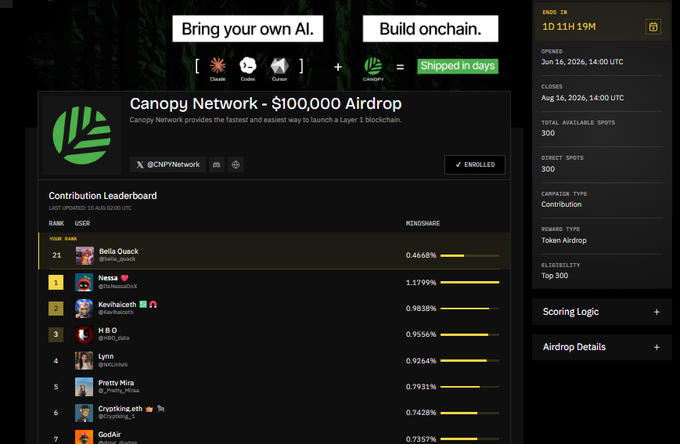Click the Build onchain. banner text
680x444 pixels.
point(431,29)
